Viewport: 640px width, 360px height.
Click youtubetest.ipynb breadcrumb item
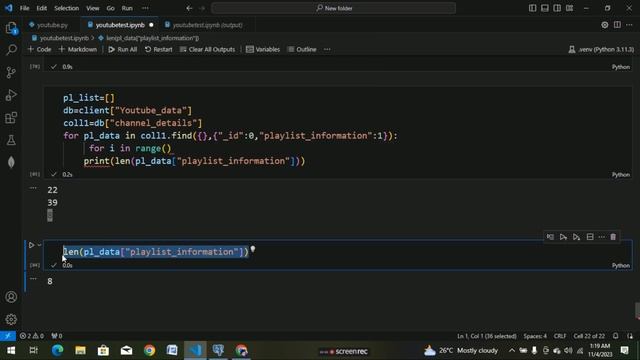[60, 38]
